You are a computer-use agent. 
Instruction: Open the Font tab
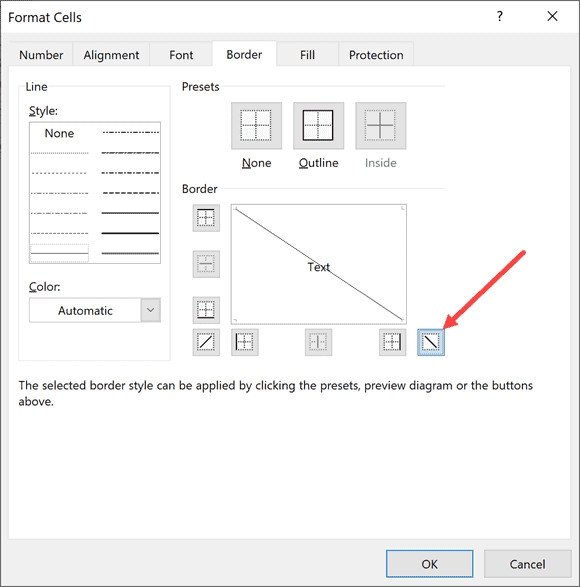click(181, 55)
